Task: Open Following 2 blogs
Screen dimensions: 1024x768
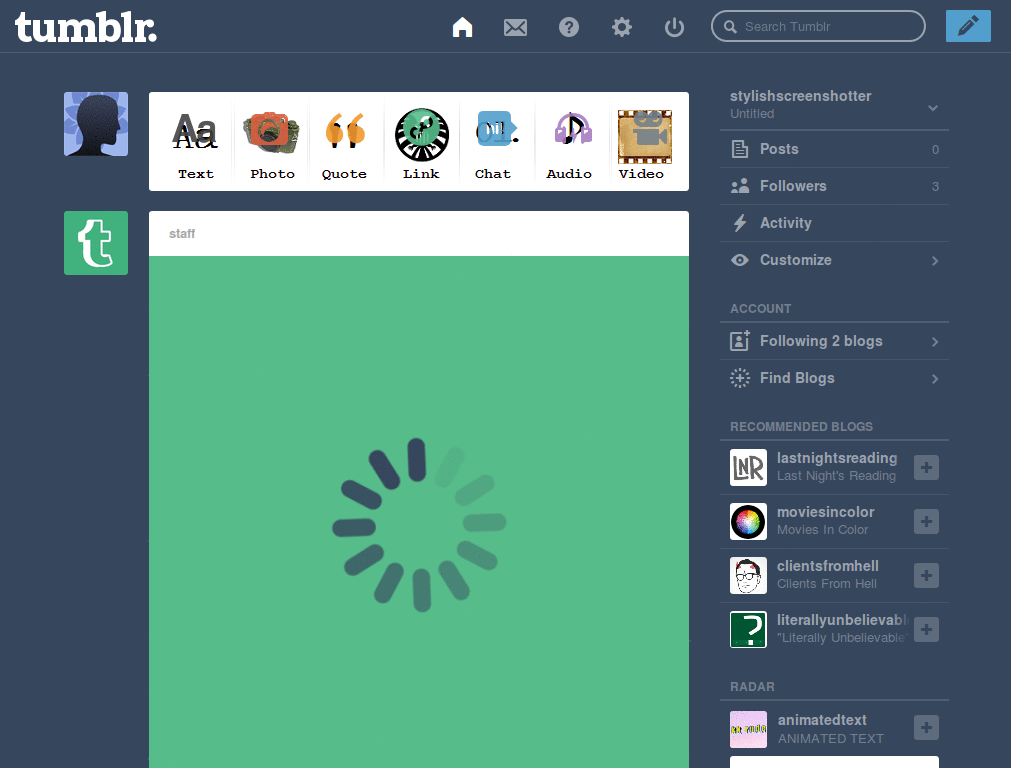Action: (834, 341)
